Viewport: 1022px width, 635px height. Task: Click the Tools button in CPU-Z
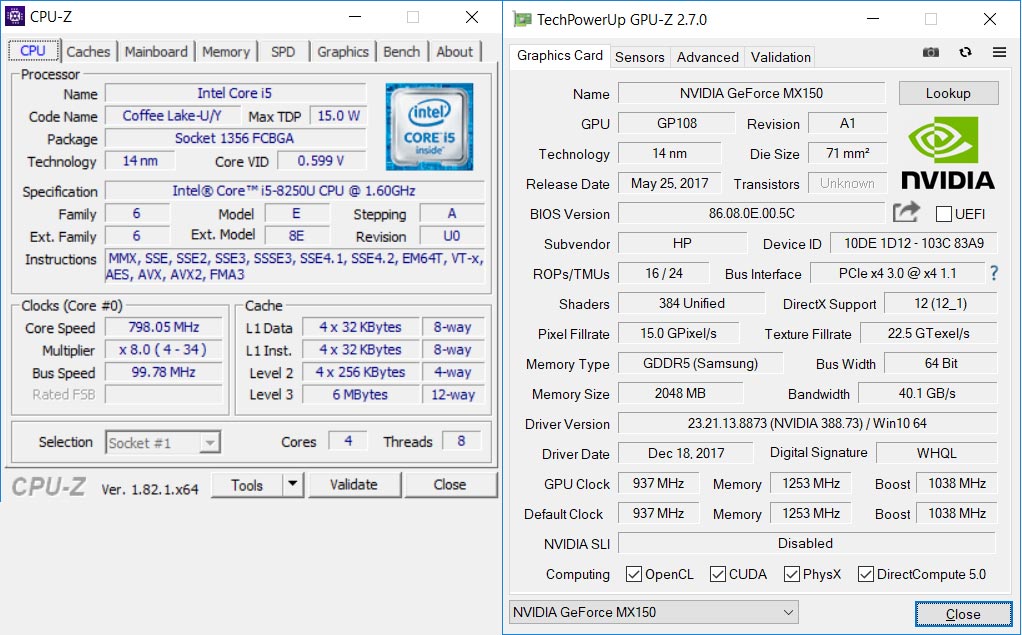247,485
